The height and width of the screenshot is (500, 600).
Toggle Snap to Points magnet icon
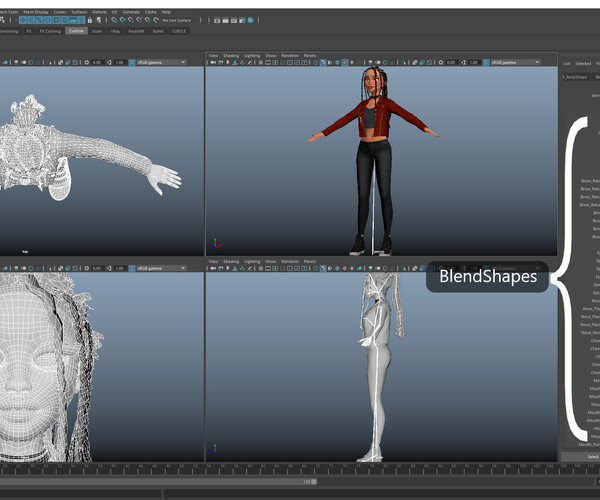pos(130,20)
